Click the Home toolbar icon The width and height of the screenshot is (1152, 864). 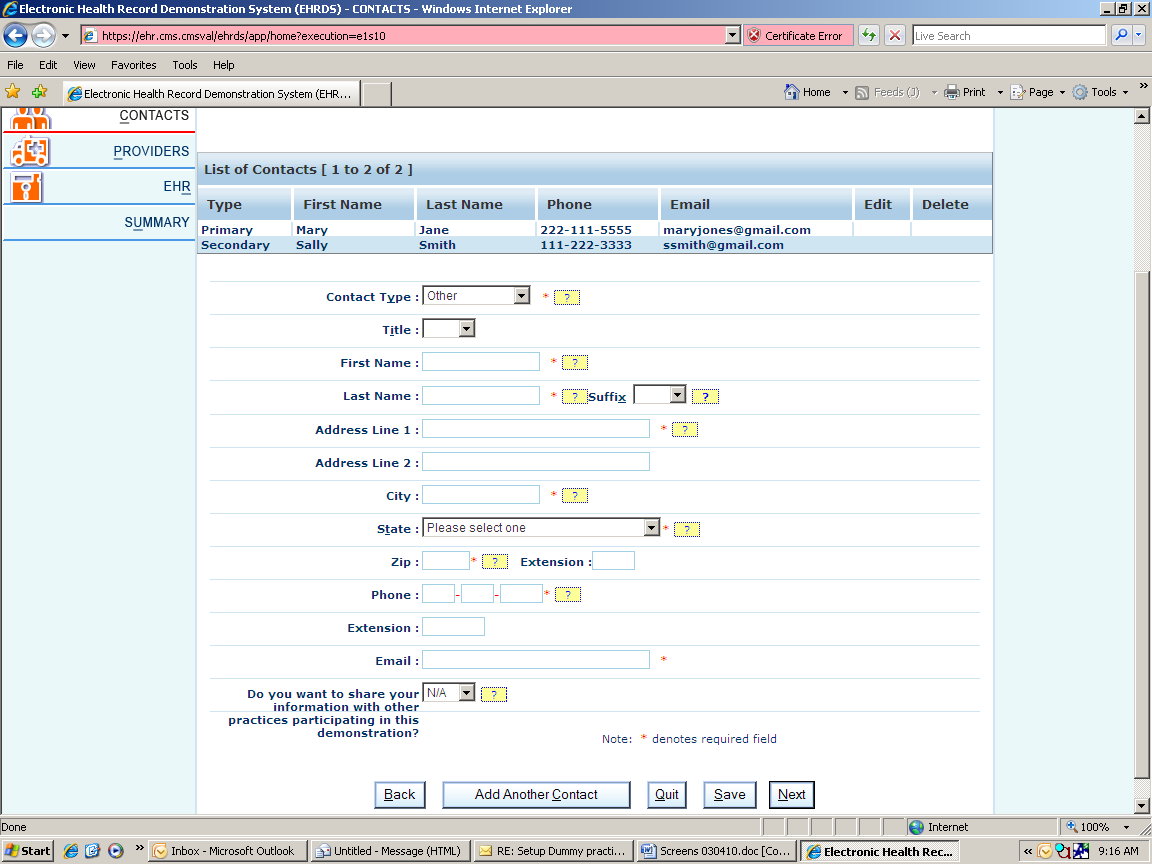791,92
